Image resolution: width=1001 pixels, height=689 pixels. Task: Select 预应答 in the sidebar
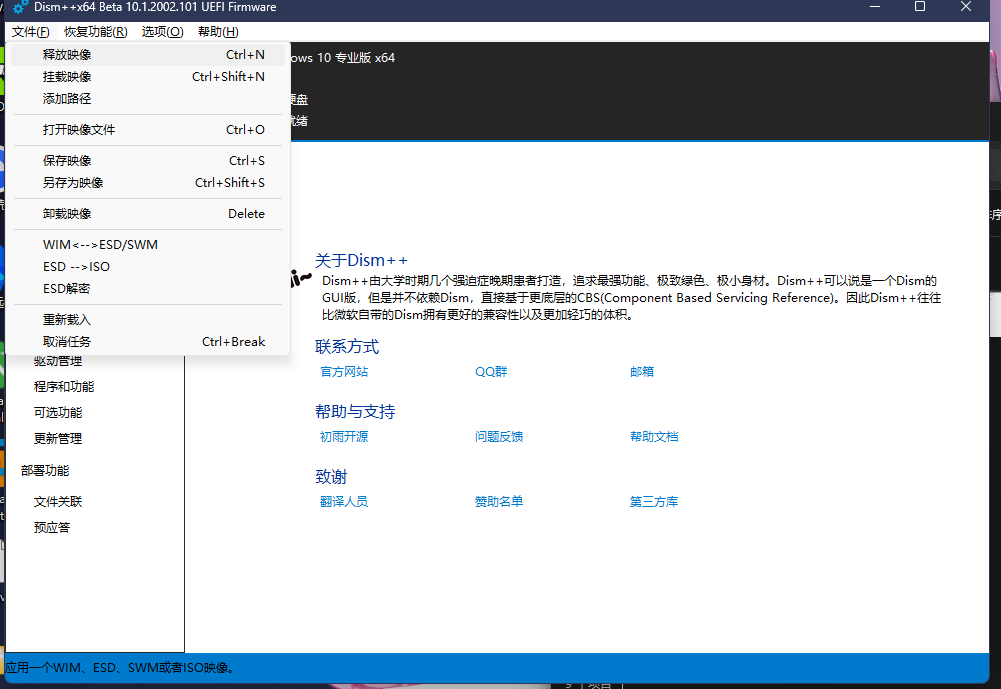pyautogui.click(x=52, y=527)
